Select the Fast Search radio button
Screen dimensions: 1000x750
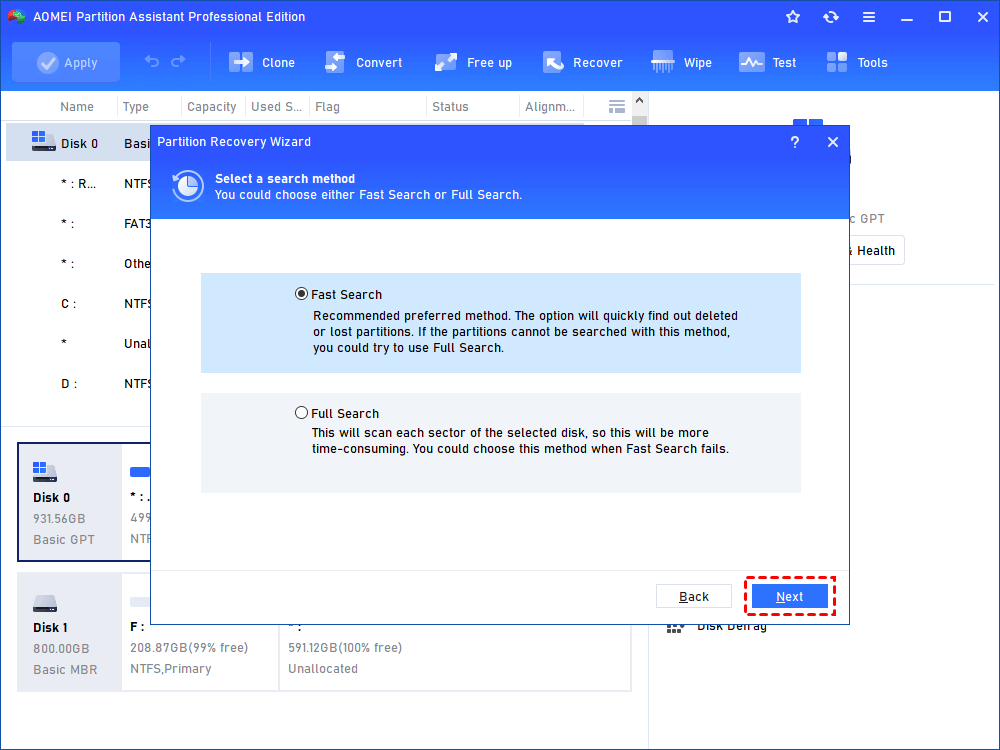click(x=301, y=293)
